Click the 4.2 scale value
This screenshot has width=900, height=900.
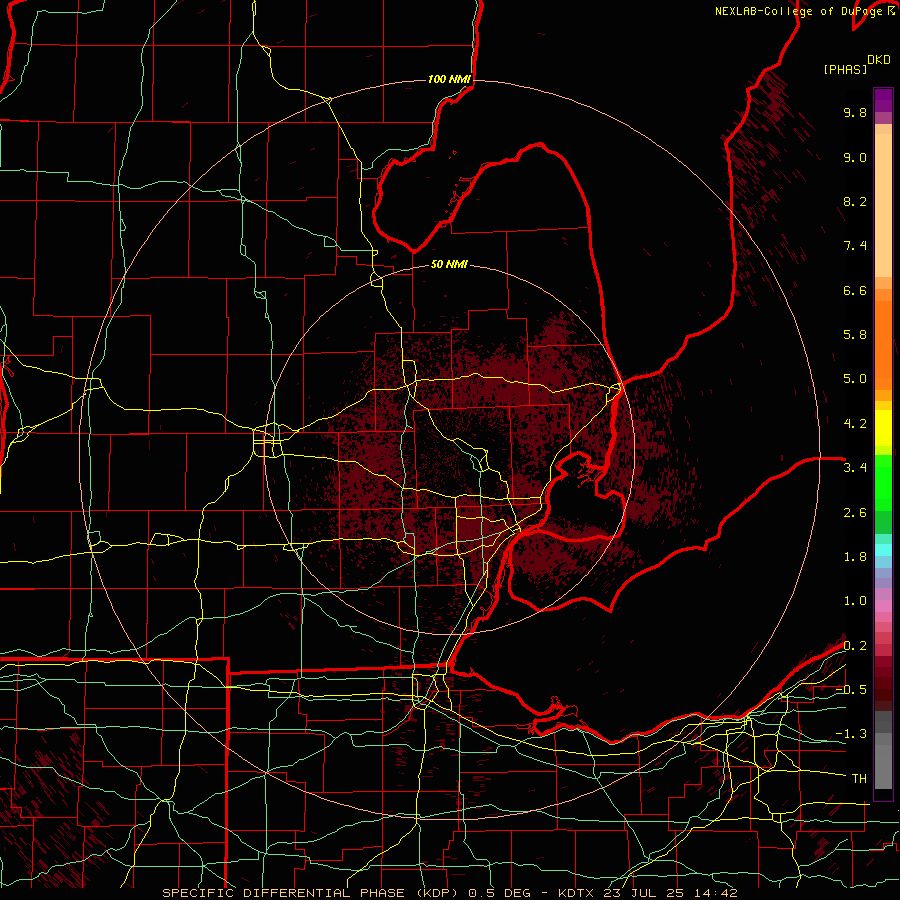pos(855,424)
